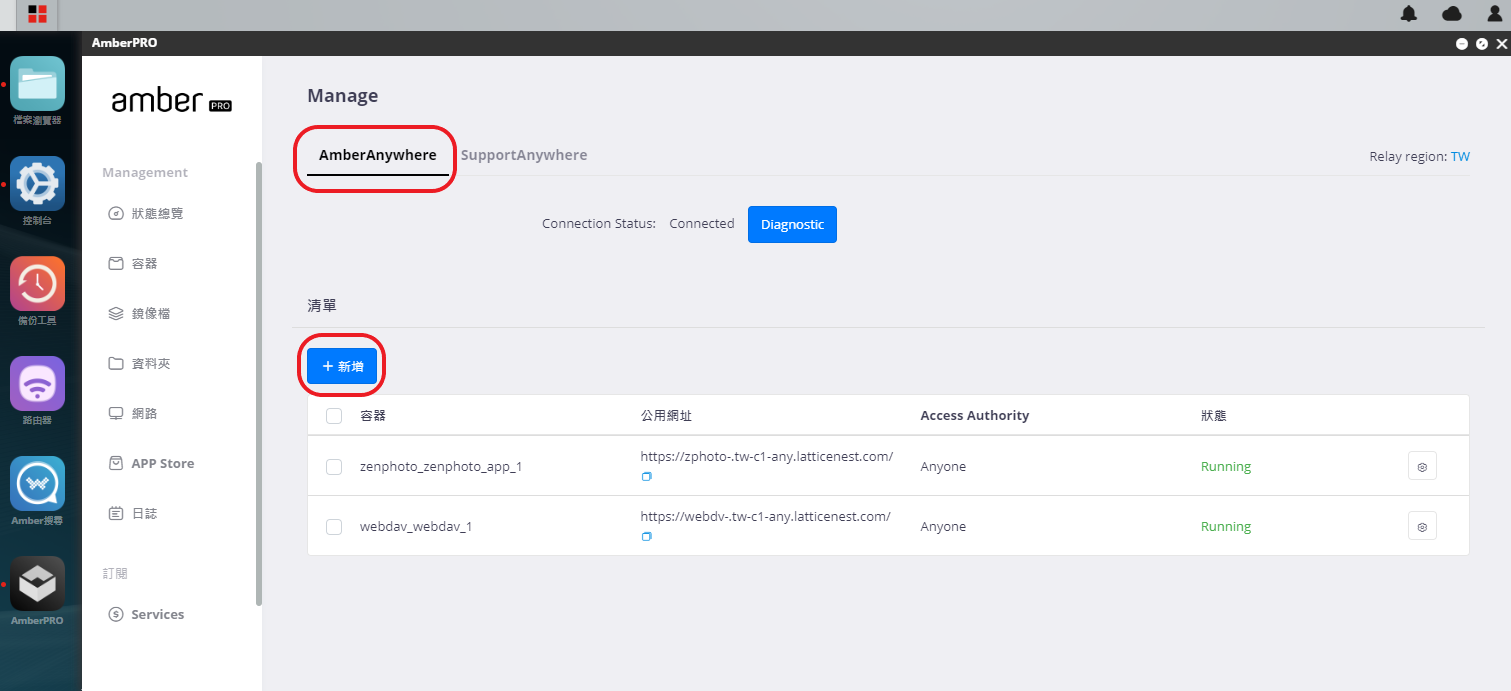The image size is (1511, 691).
Task: Click the zenphoto_zenphoto_app_1 container name
Action: [x=441, y=467]
